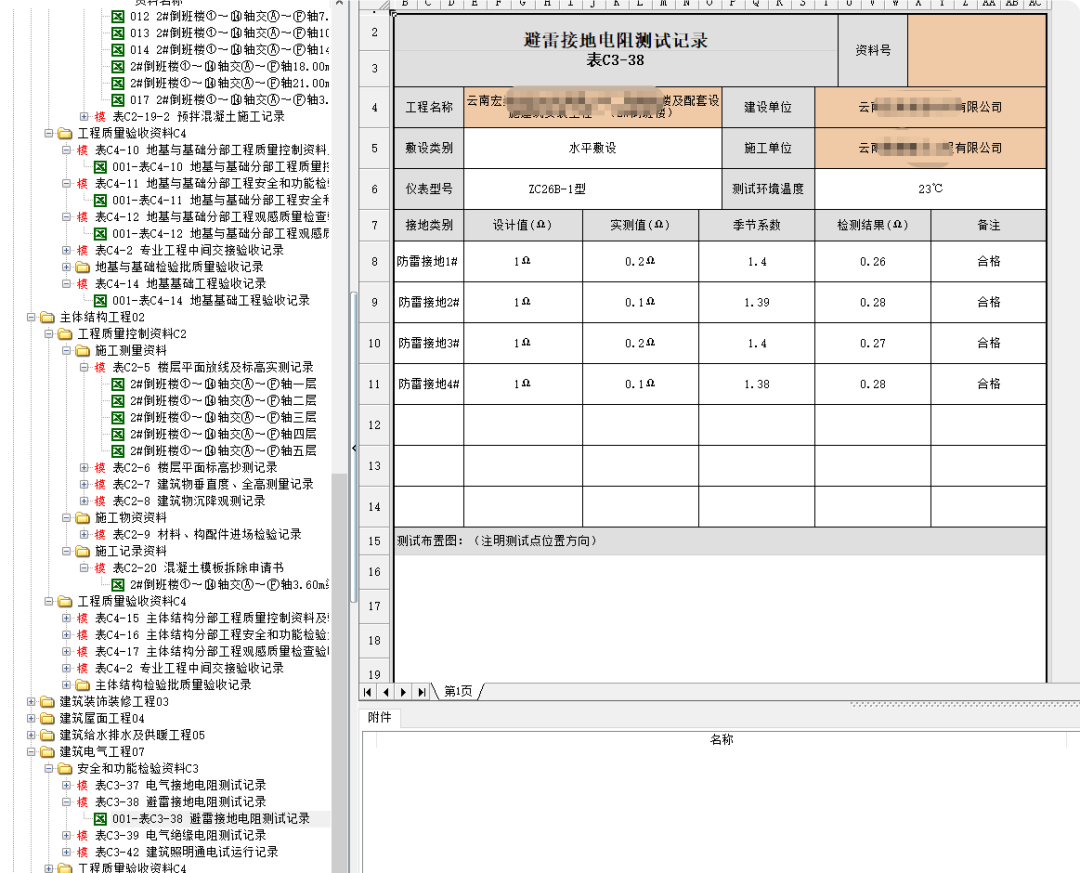
Task: Go to next sheet page arrow
Action: (x=403, y=692)
